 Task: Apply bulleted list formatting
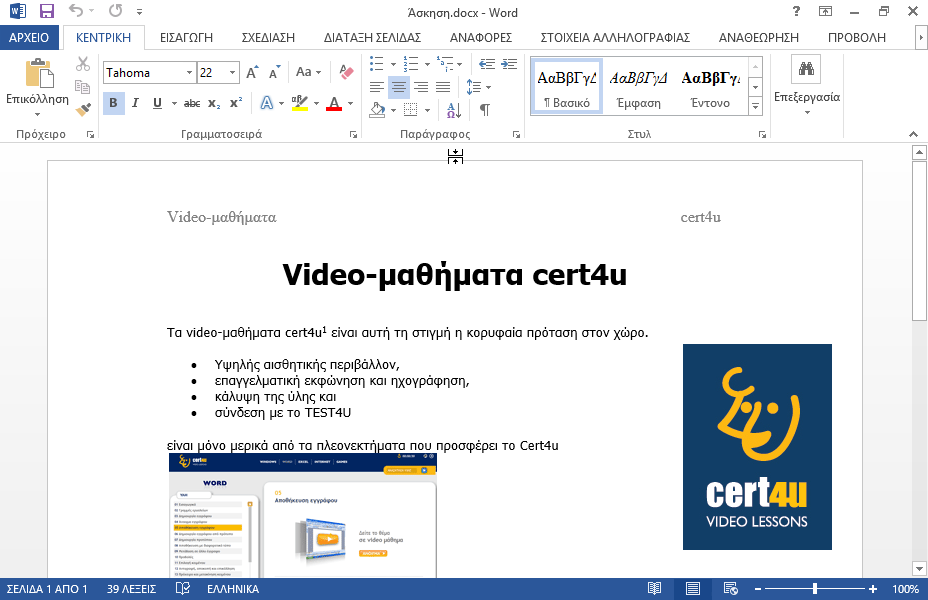[x=376, y=64]
